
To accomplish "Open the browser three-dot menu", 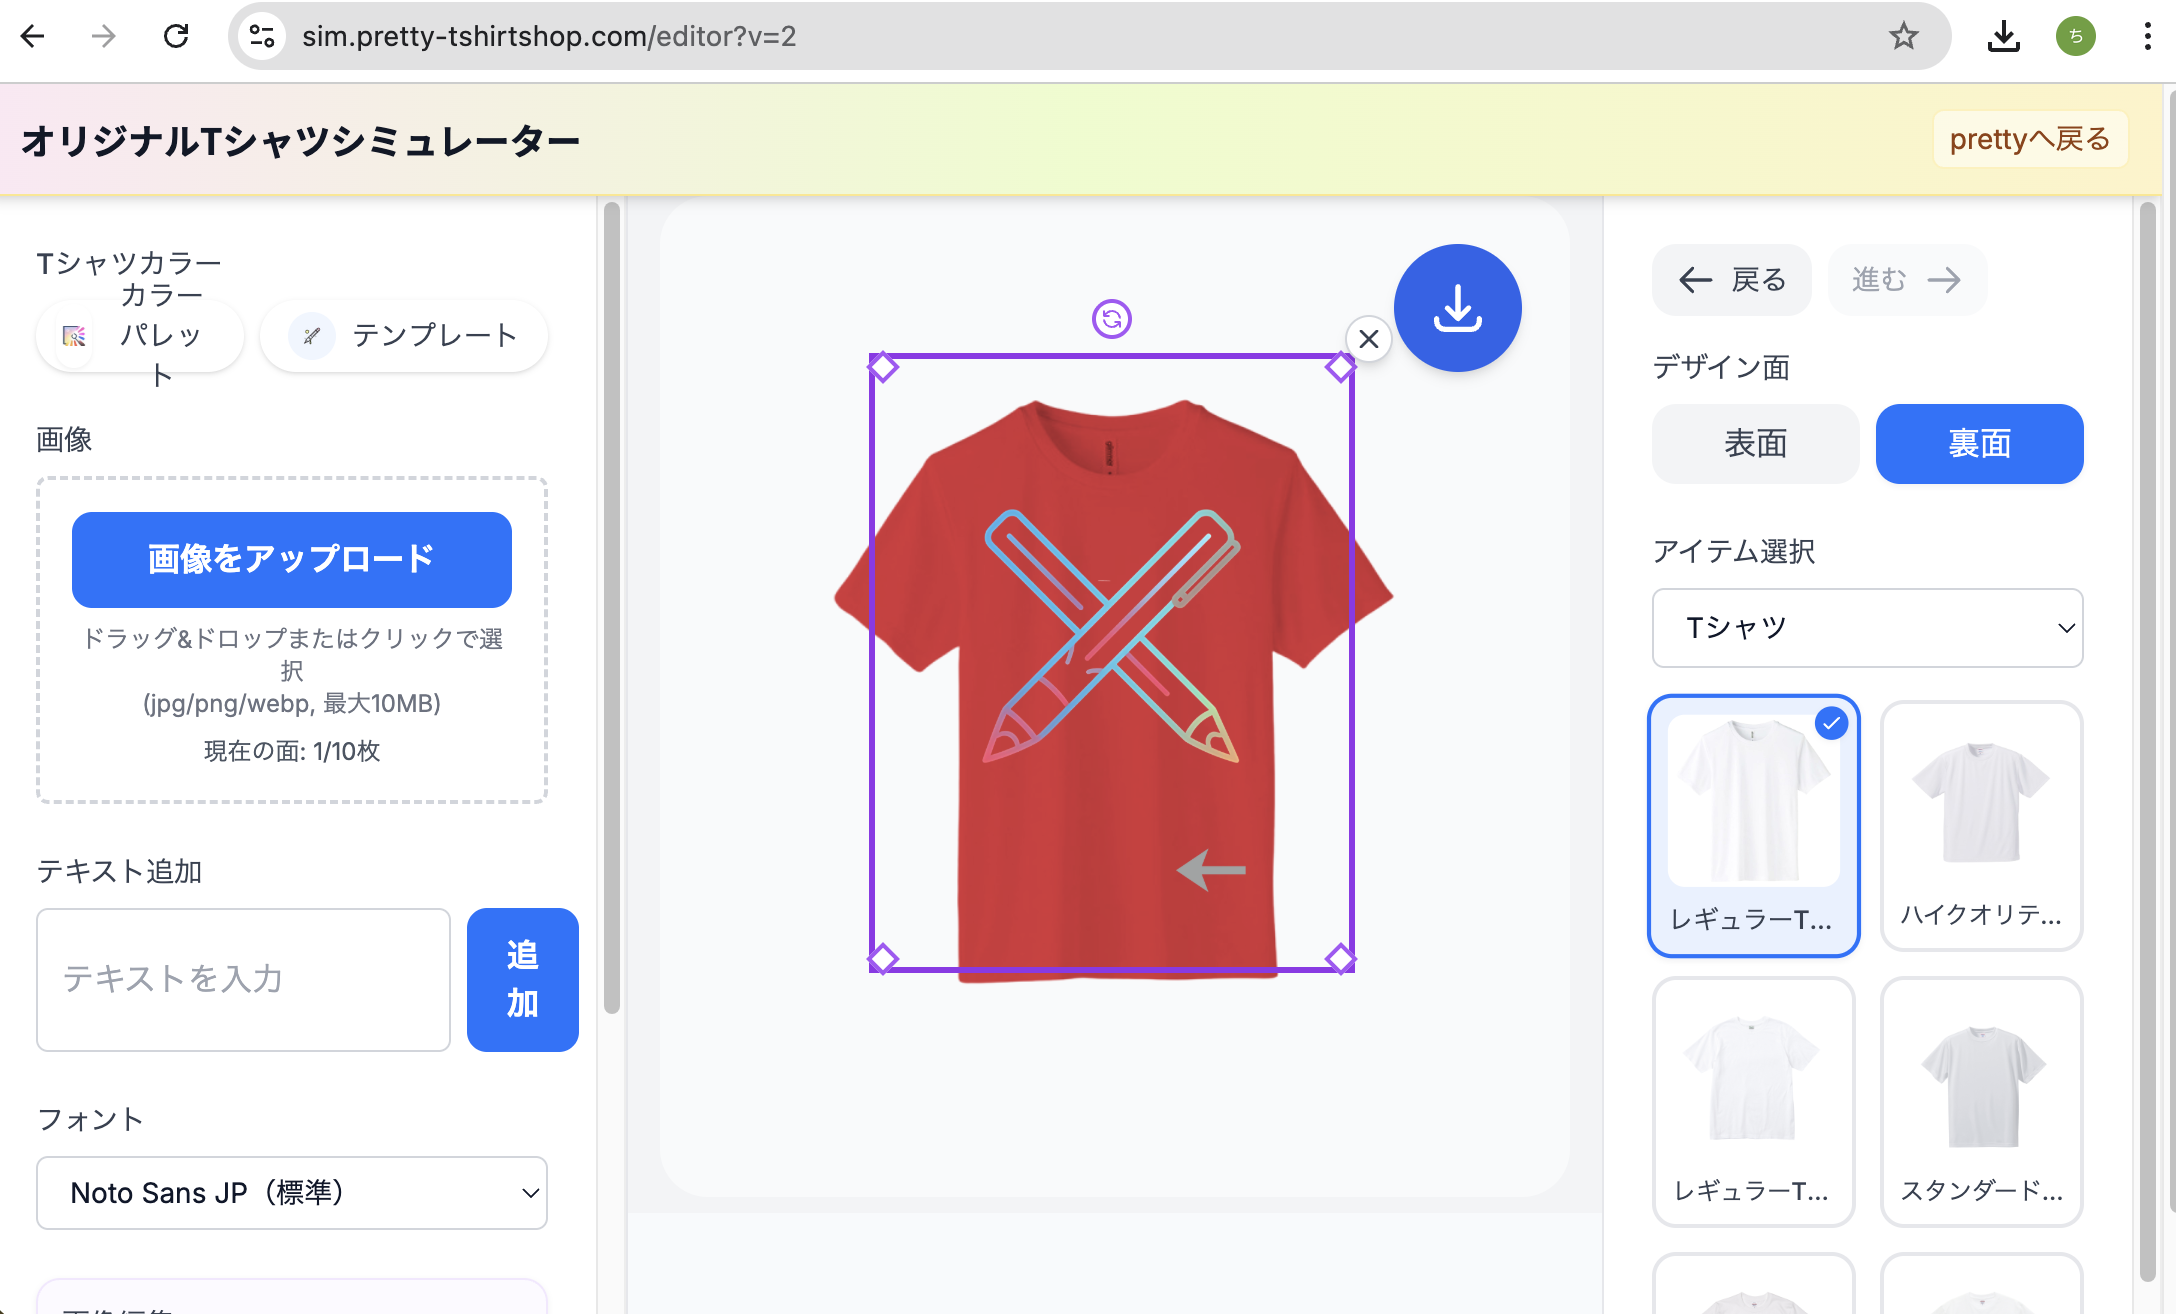I will [2147, 37].
